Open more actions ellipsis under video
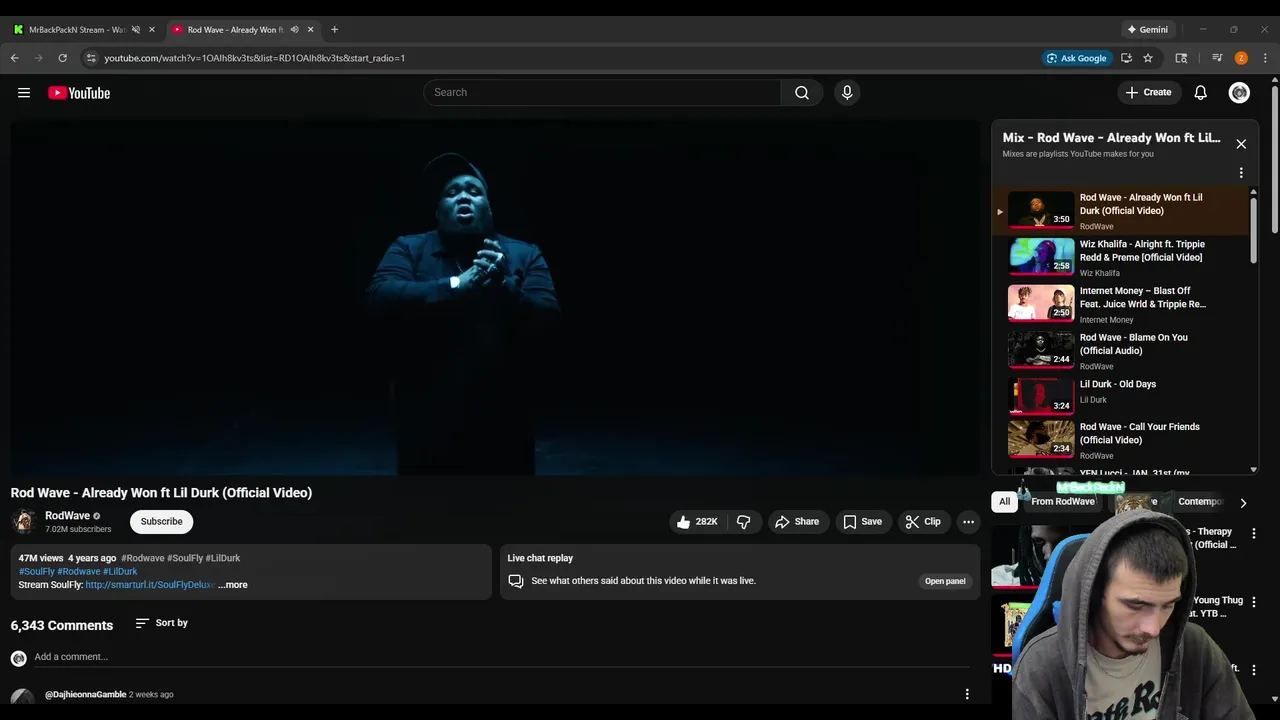Screen dimensions: 1280x720 968,522
